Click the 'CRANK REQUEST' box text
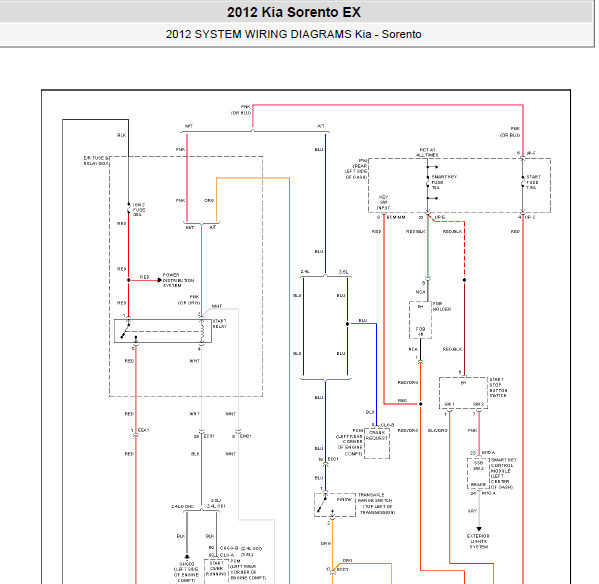Image resolution: width=599 pixels, height=584 pixels. pos(377,435)
